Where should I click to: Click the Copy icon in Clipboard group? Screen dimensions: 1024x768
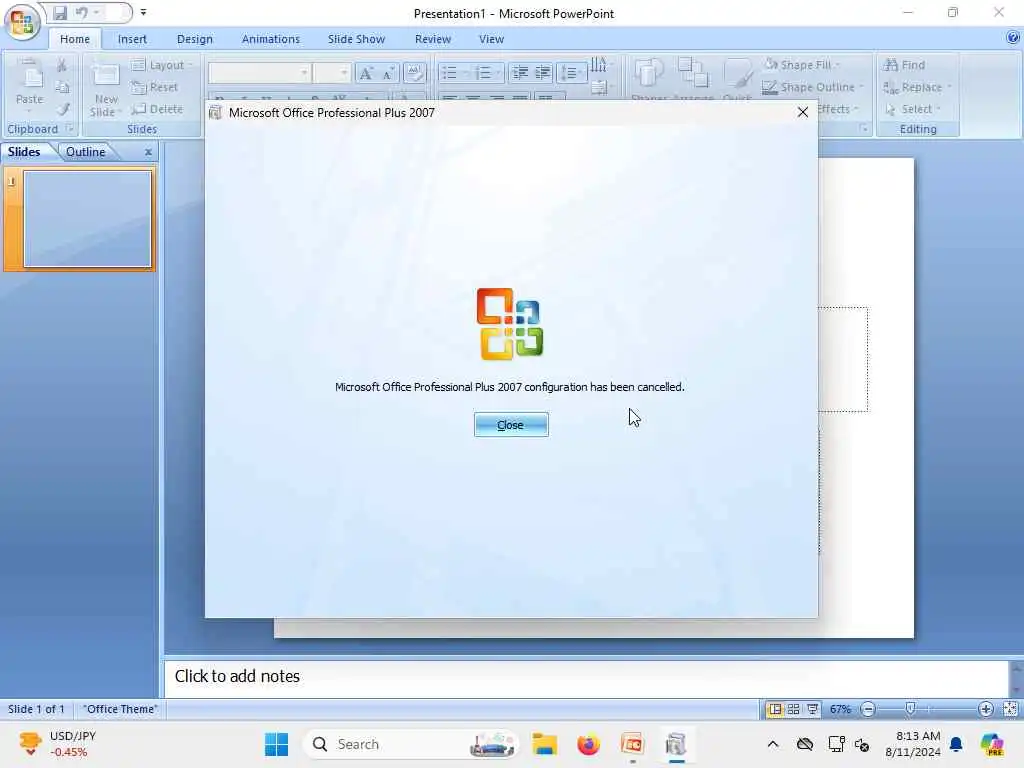(x=62, y=87)
